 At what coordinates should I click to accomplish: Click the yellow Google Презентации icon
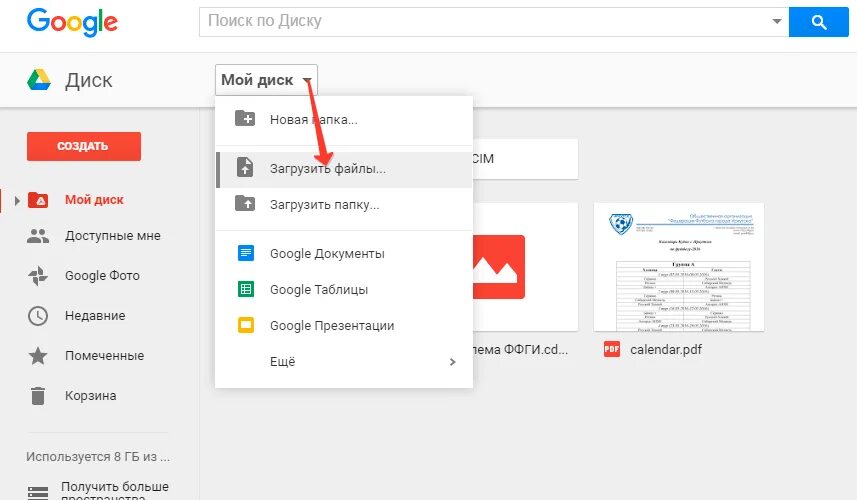(246, 325)
